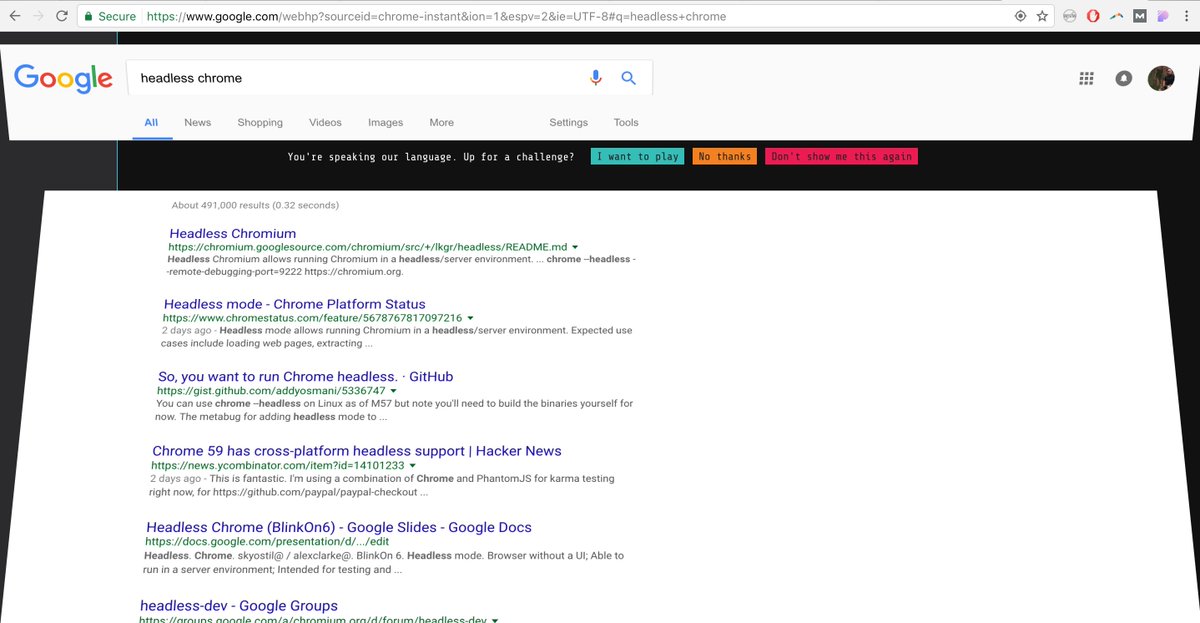Go back with the browser back arrow
This screenshot has width=1200, height=623.
tap(14, 16)
